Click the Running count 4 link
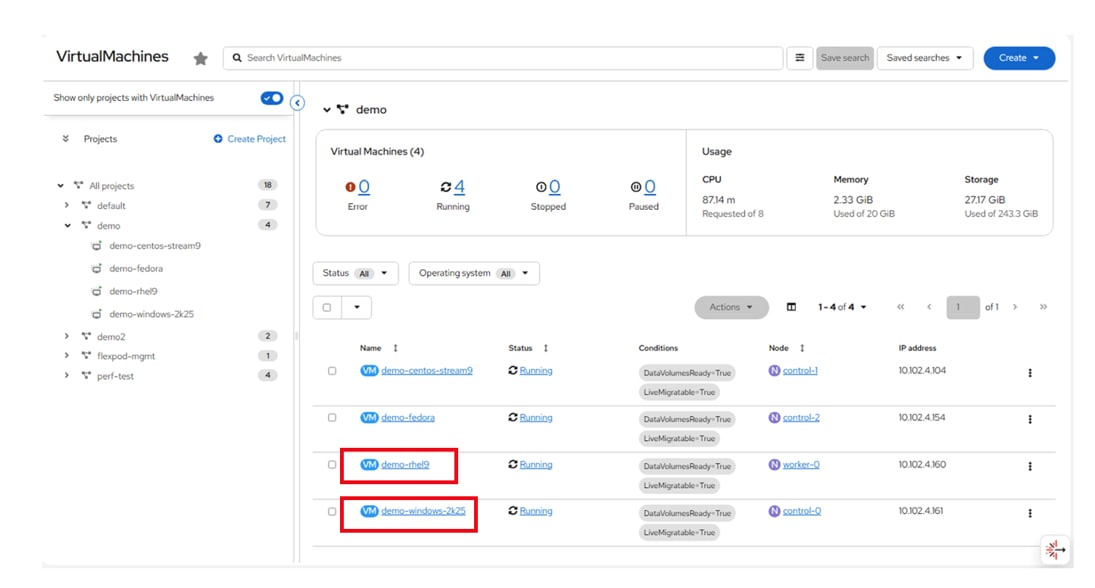Viewport: 1095px width, 588px height. (x=460, y=186)
